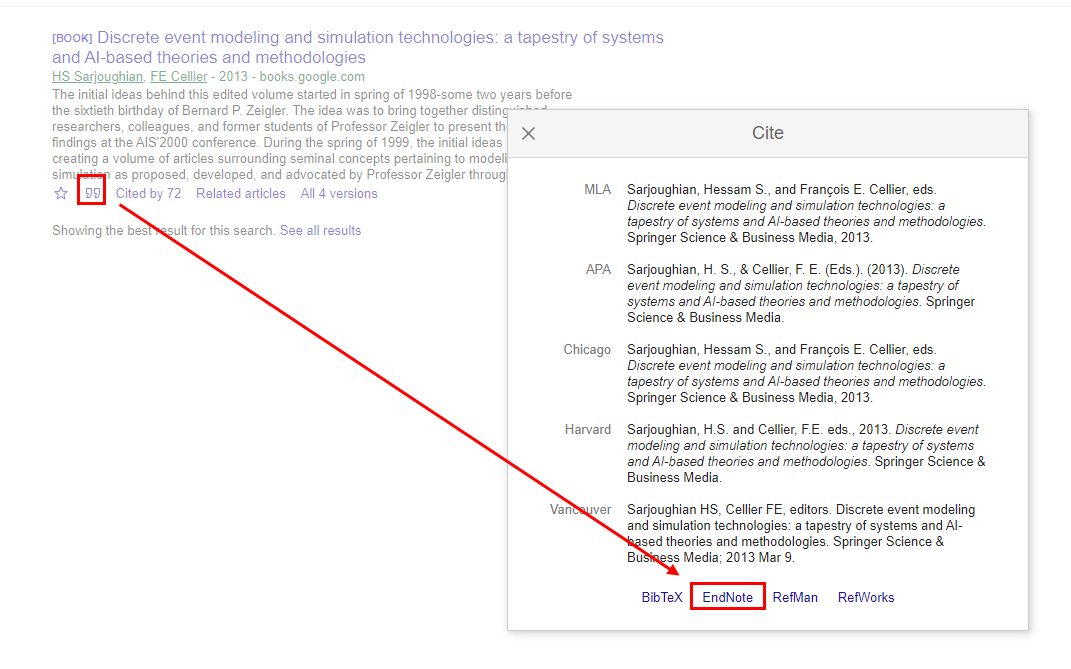Open FE Cellier's author profile
Screen dimensions: 1071x669
coord(178,76)
